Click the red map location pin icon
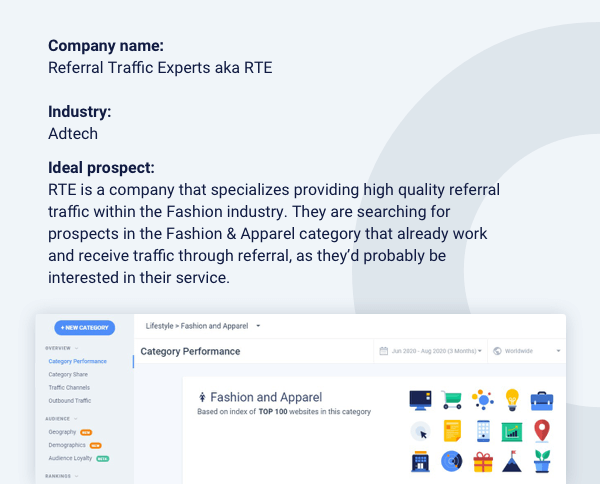 coord(542,431)
